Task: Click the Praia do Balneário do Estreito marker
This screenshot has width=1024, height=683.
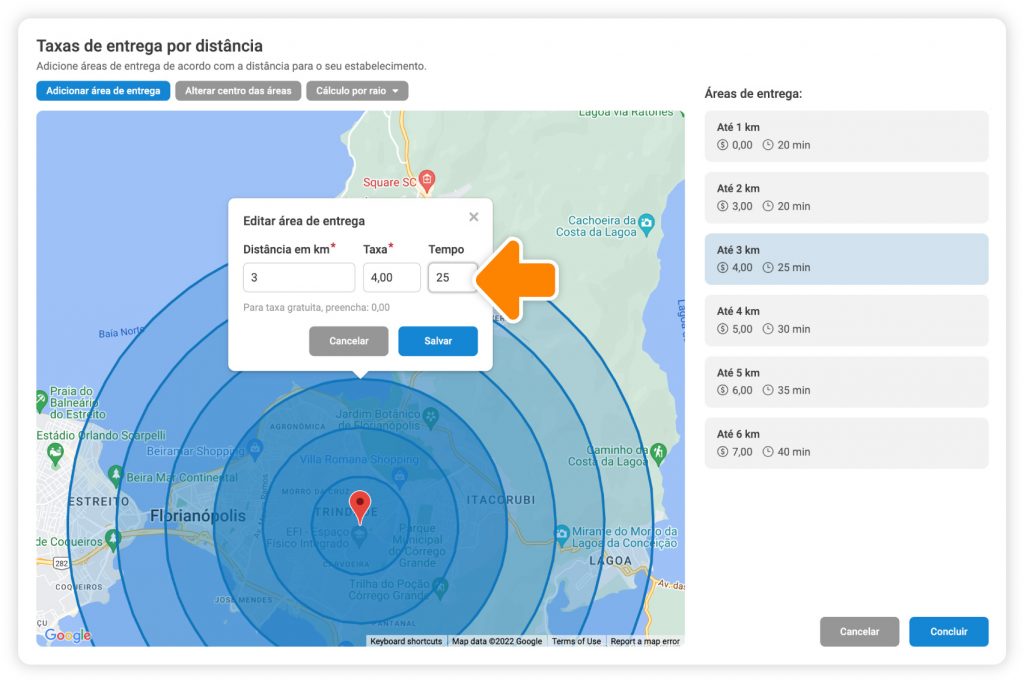Action: pyautogui.click(x=41, y=400)
